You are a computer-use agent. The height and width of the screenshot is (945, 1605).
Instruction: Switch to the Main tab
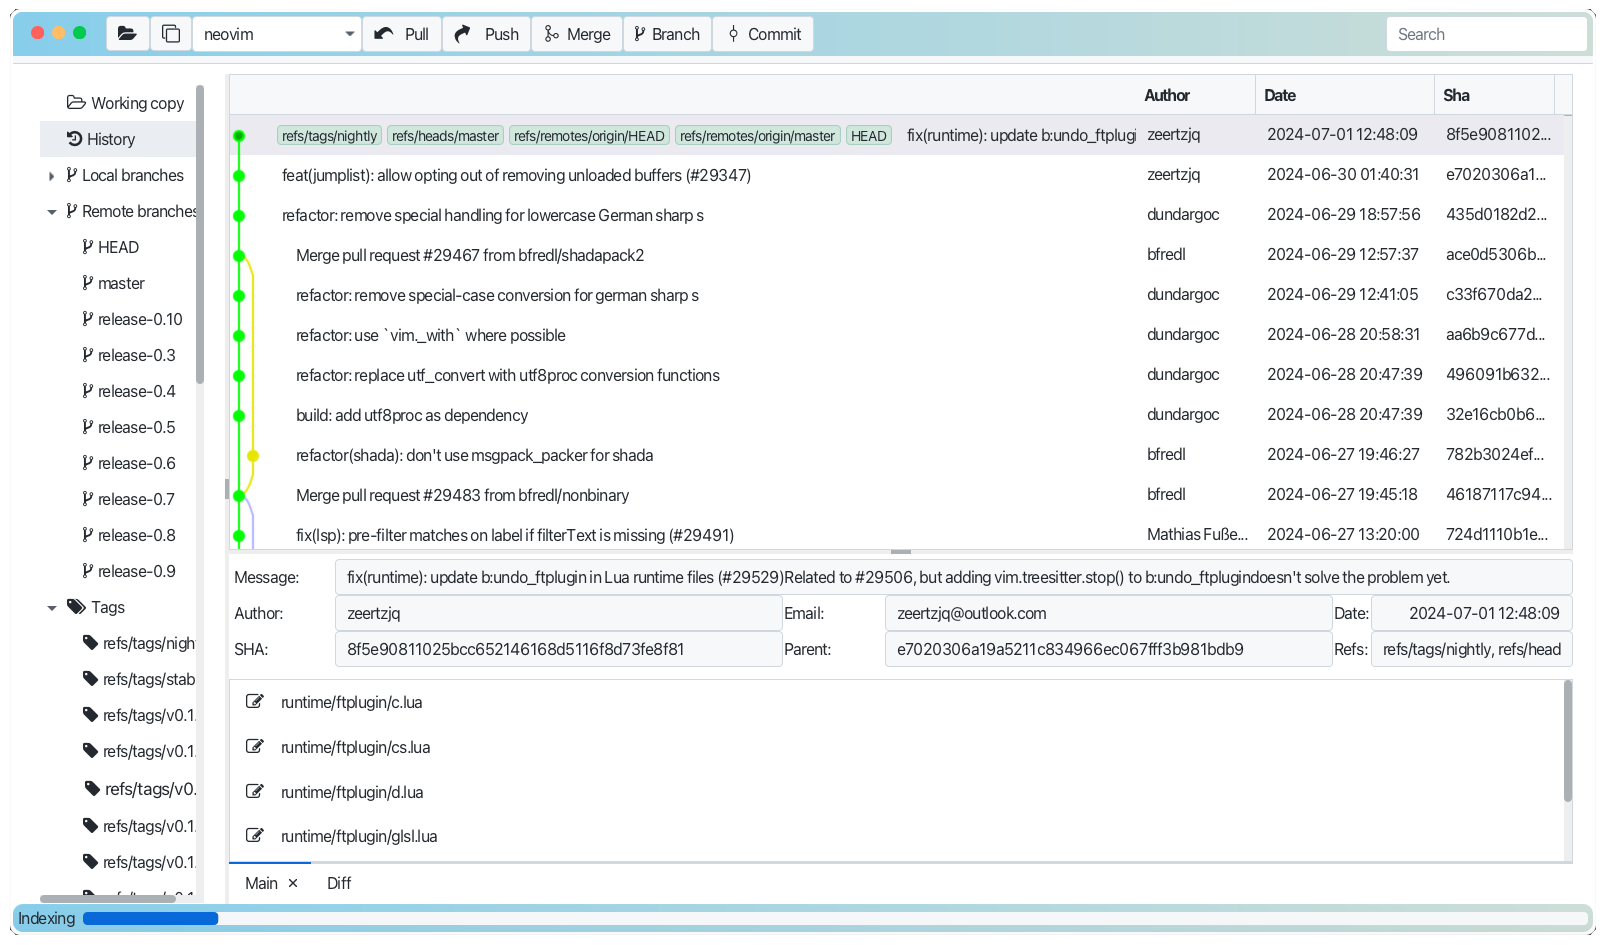tap(261, 883)
